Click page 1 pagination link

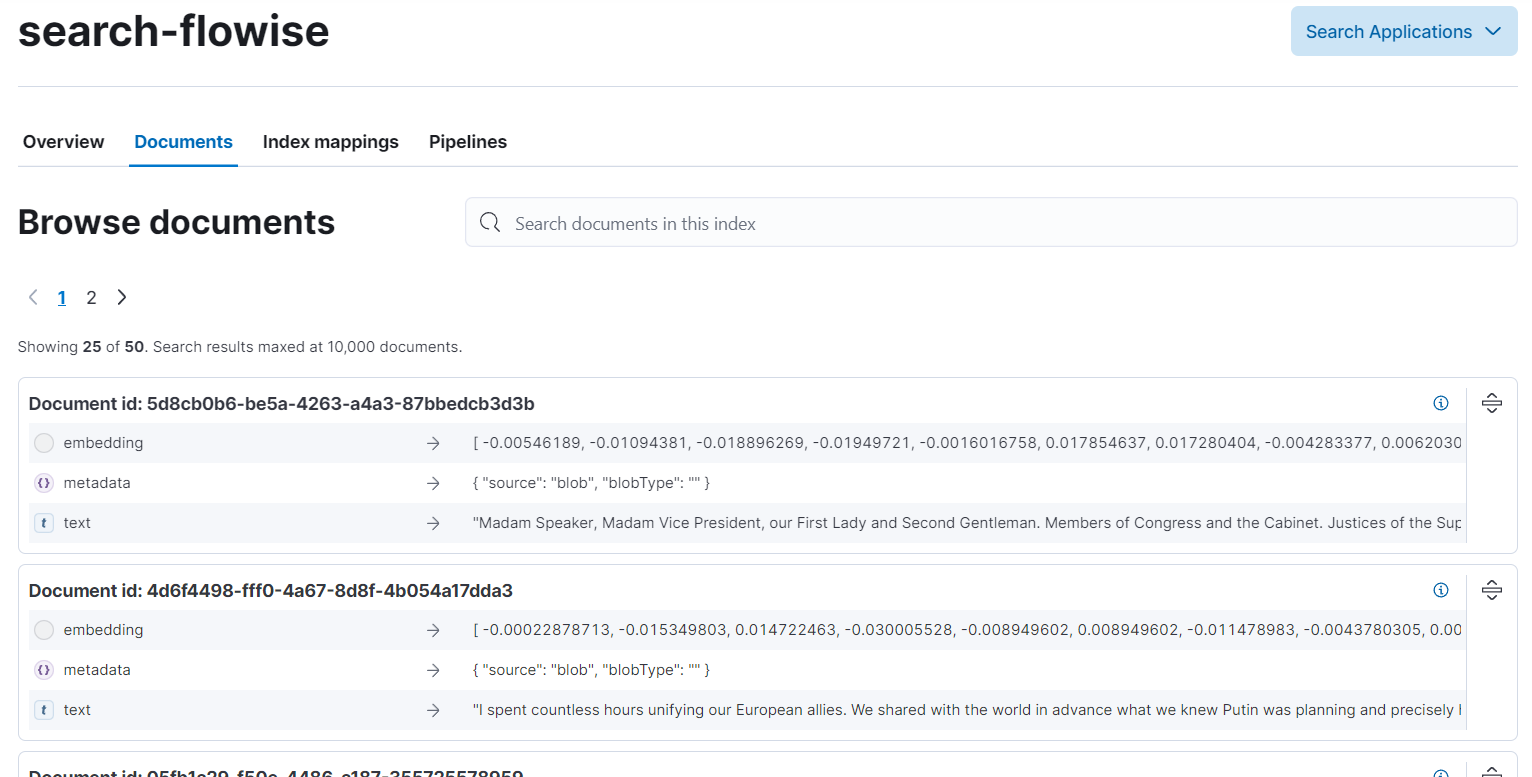62,298
